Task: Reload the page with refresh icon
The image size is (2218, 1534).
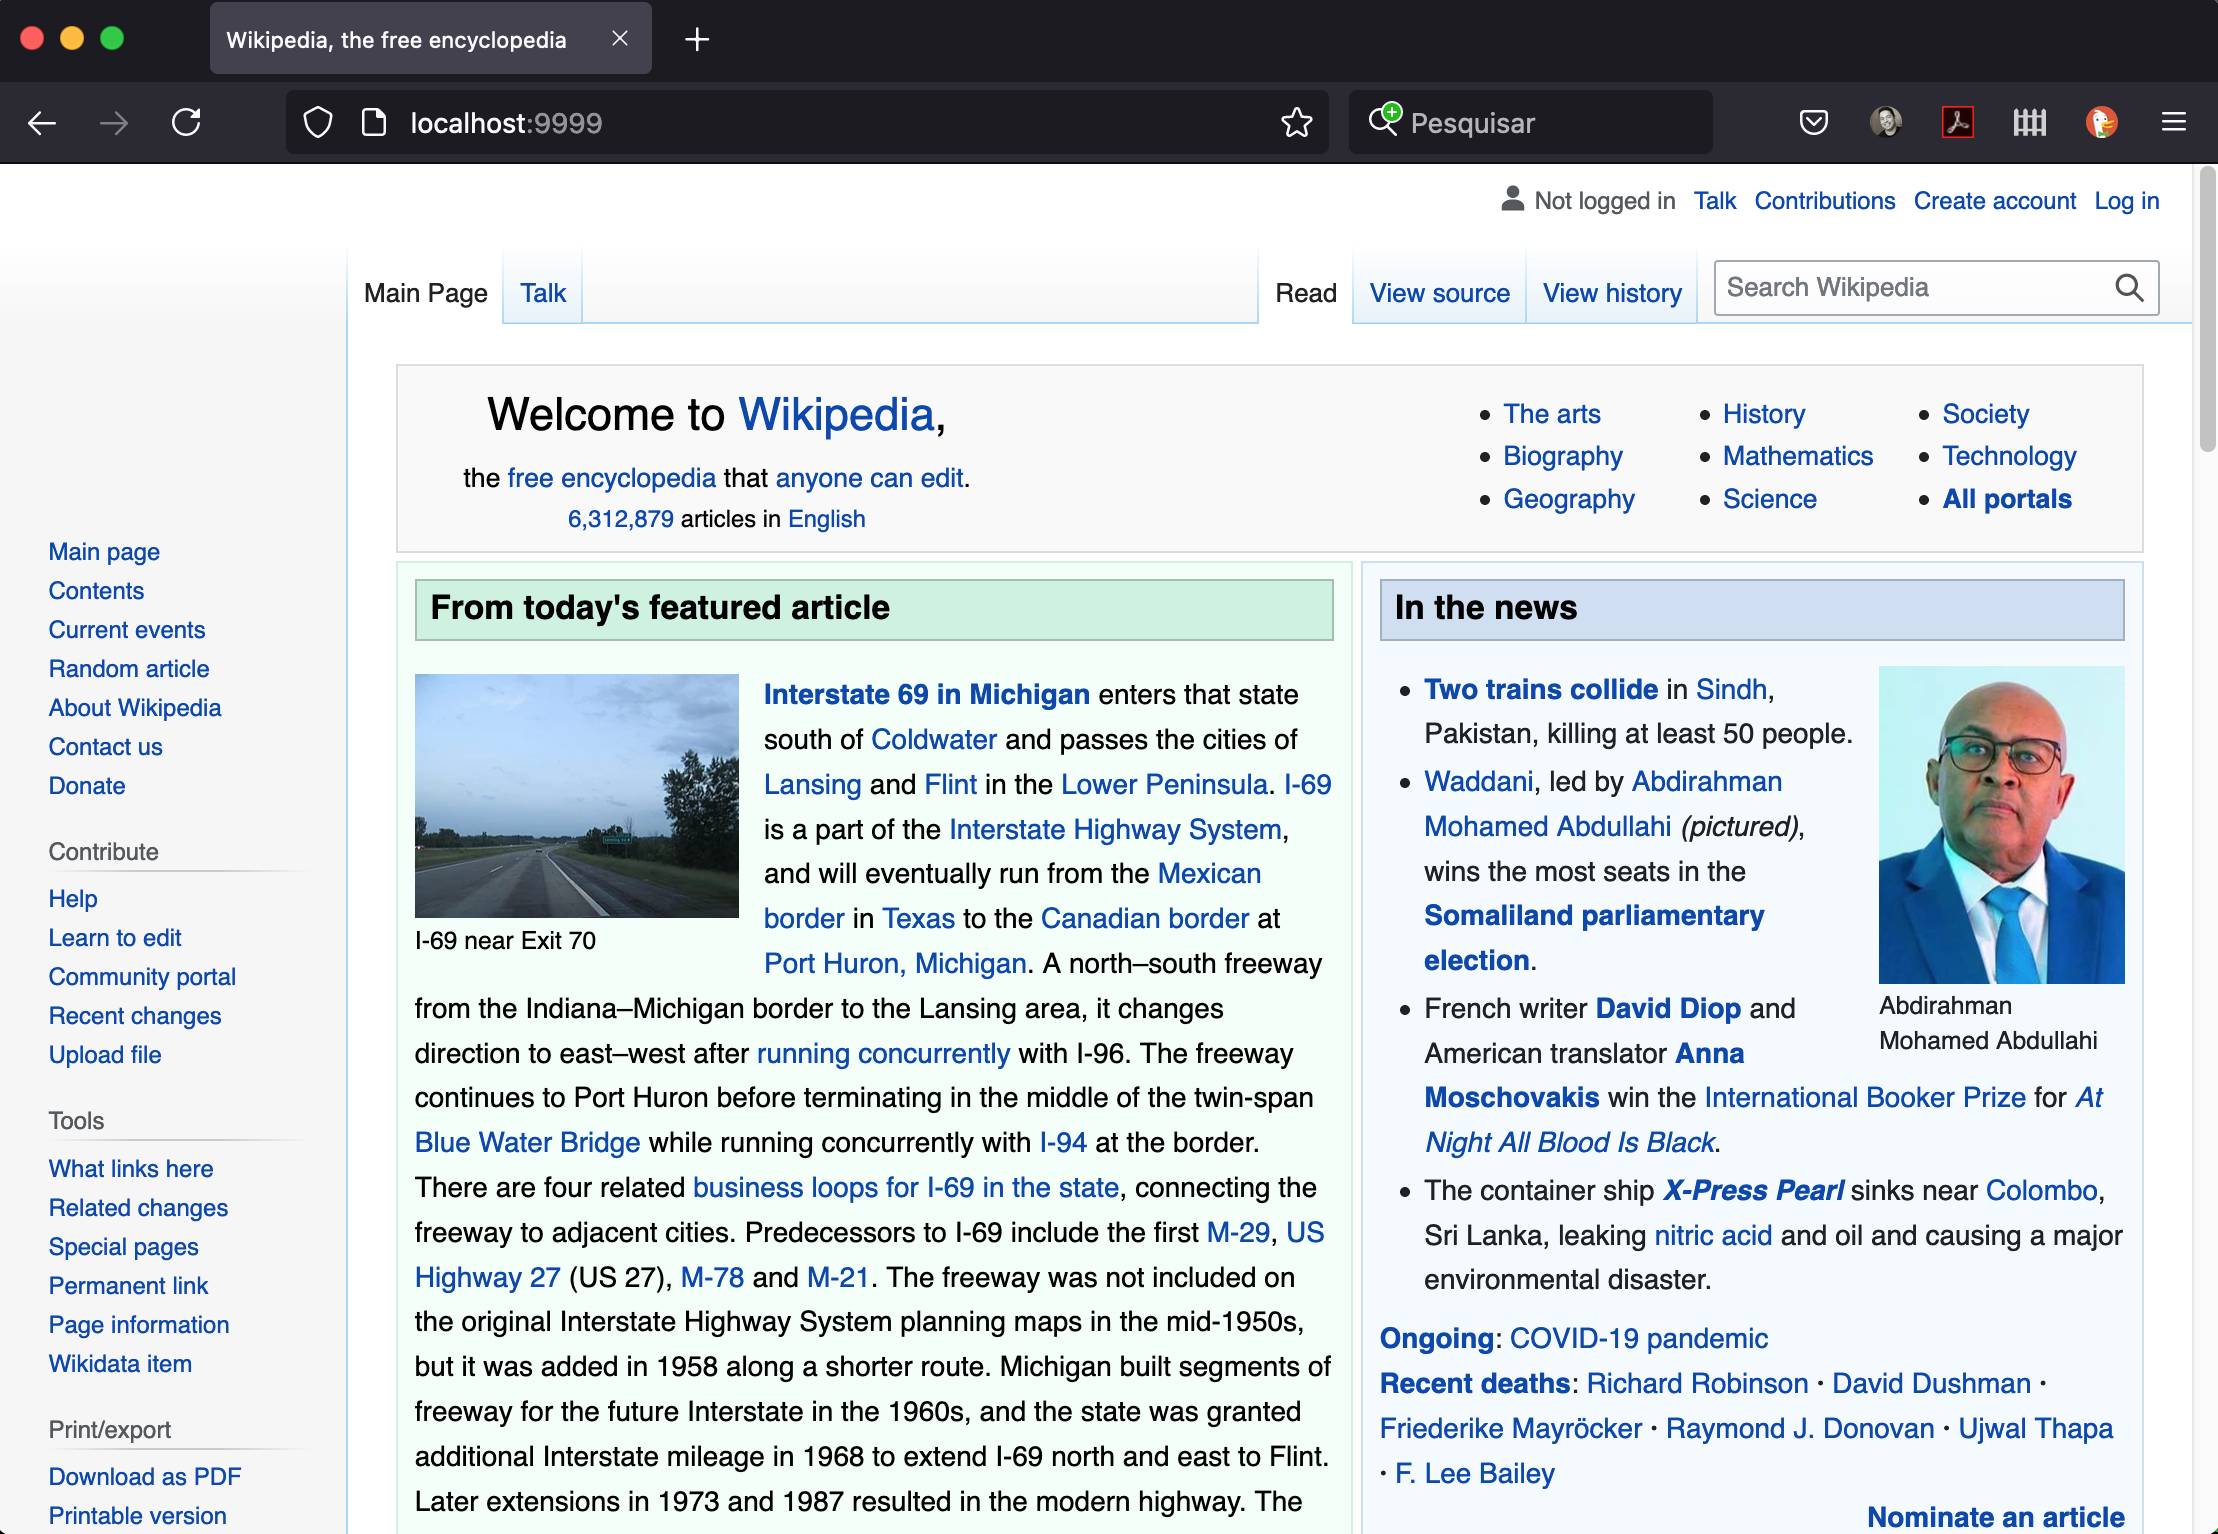Action: 186,123
